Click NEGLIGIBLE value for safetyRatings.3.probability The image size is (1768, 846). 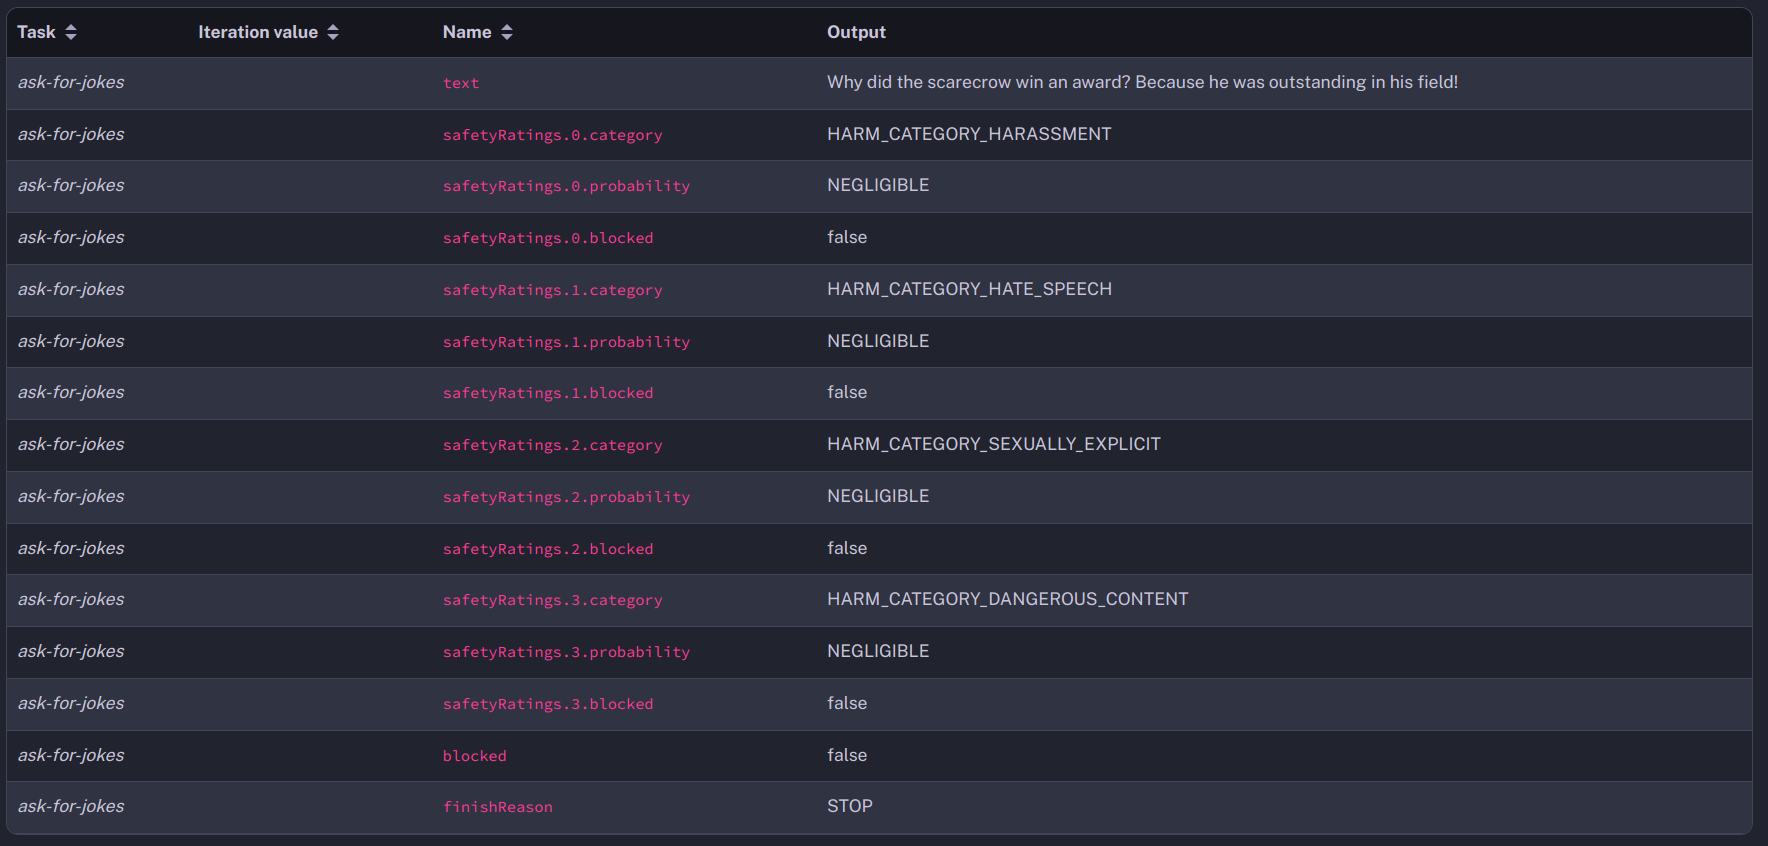[878, 651]
